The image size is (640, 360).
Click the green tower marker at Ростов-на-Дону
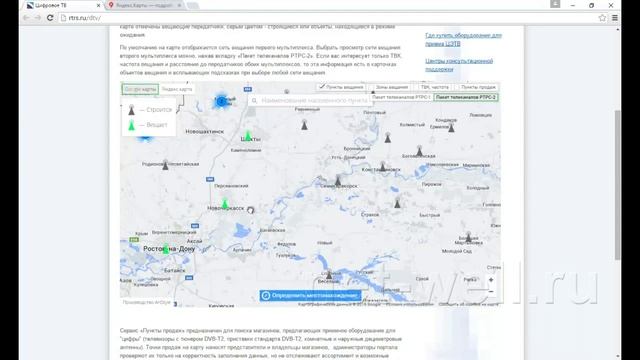[166, 248]
